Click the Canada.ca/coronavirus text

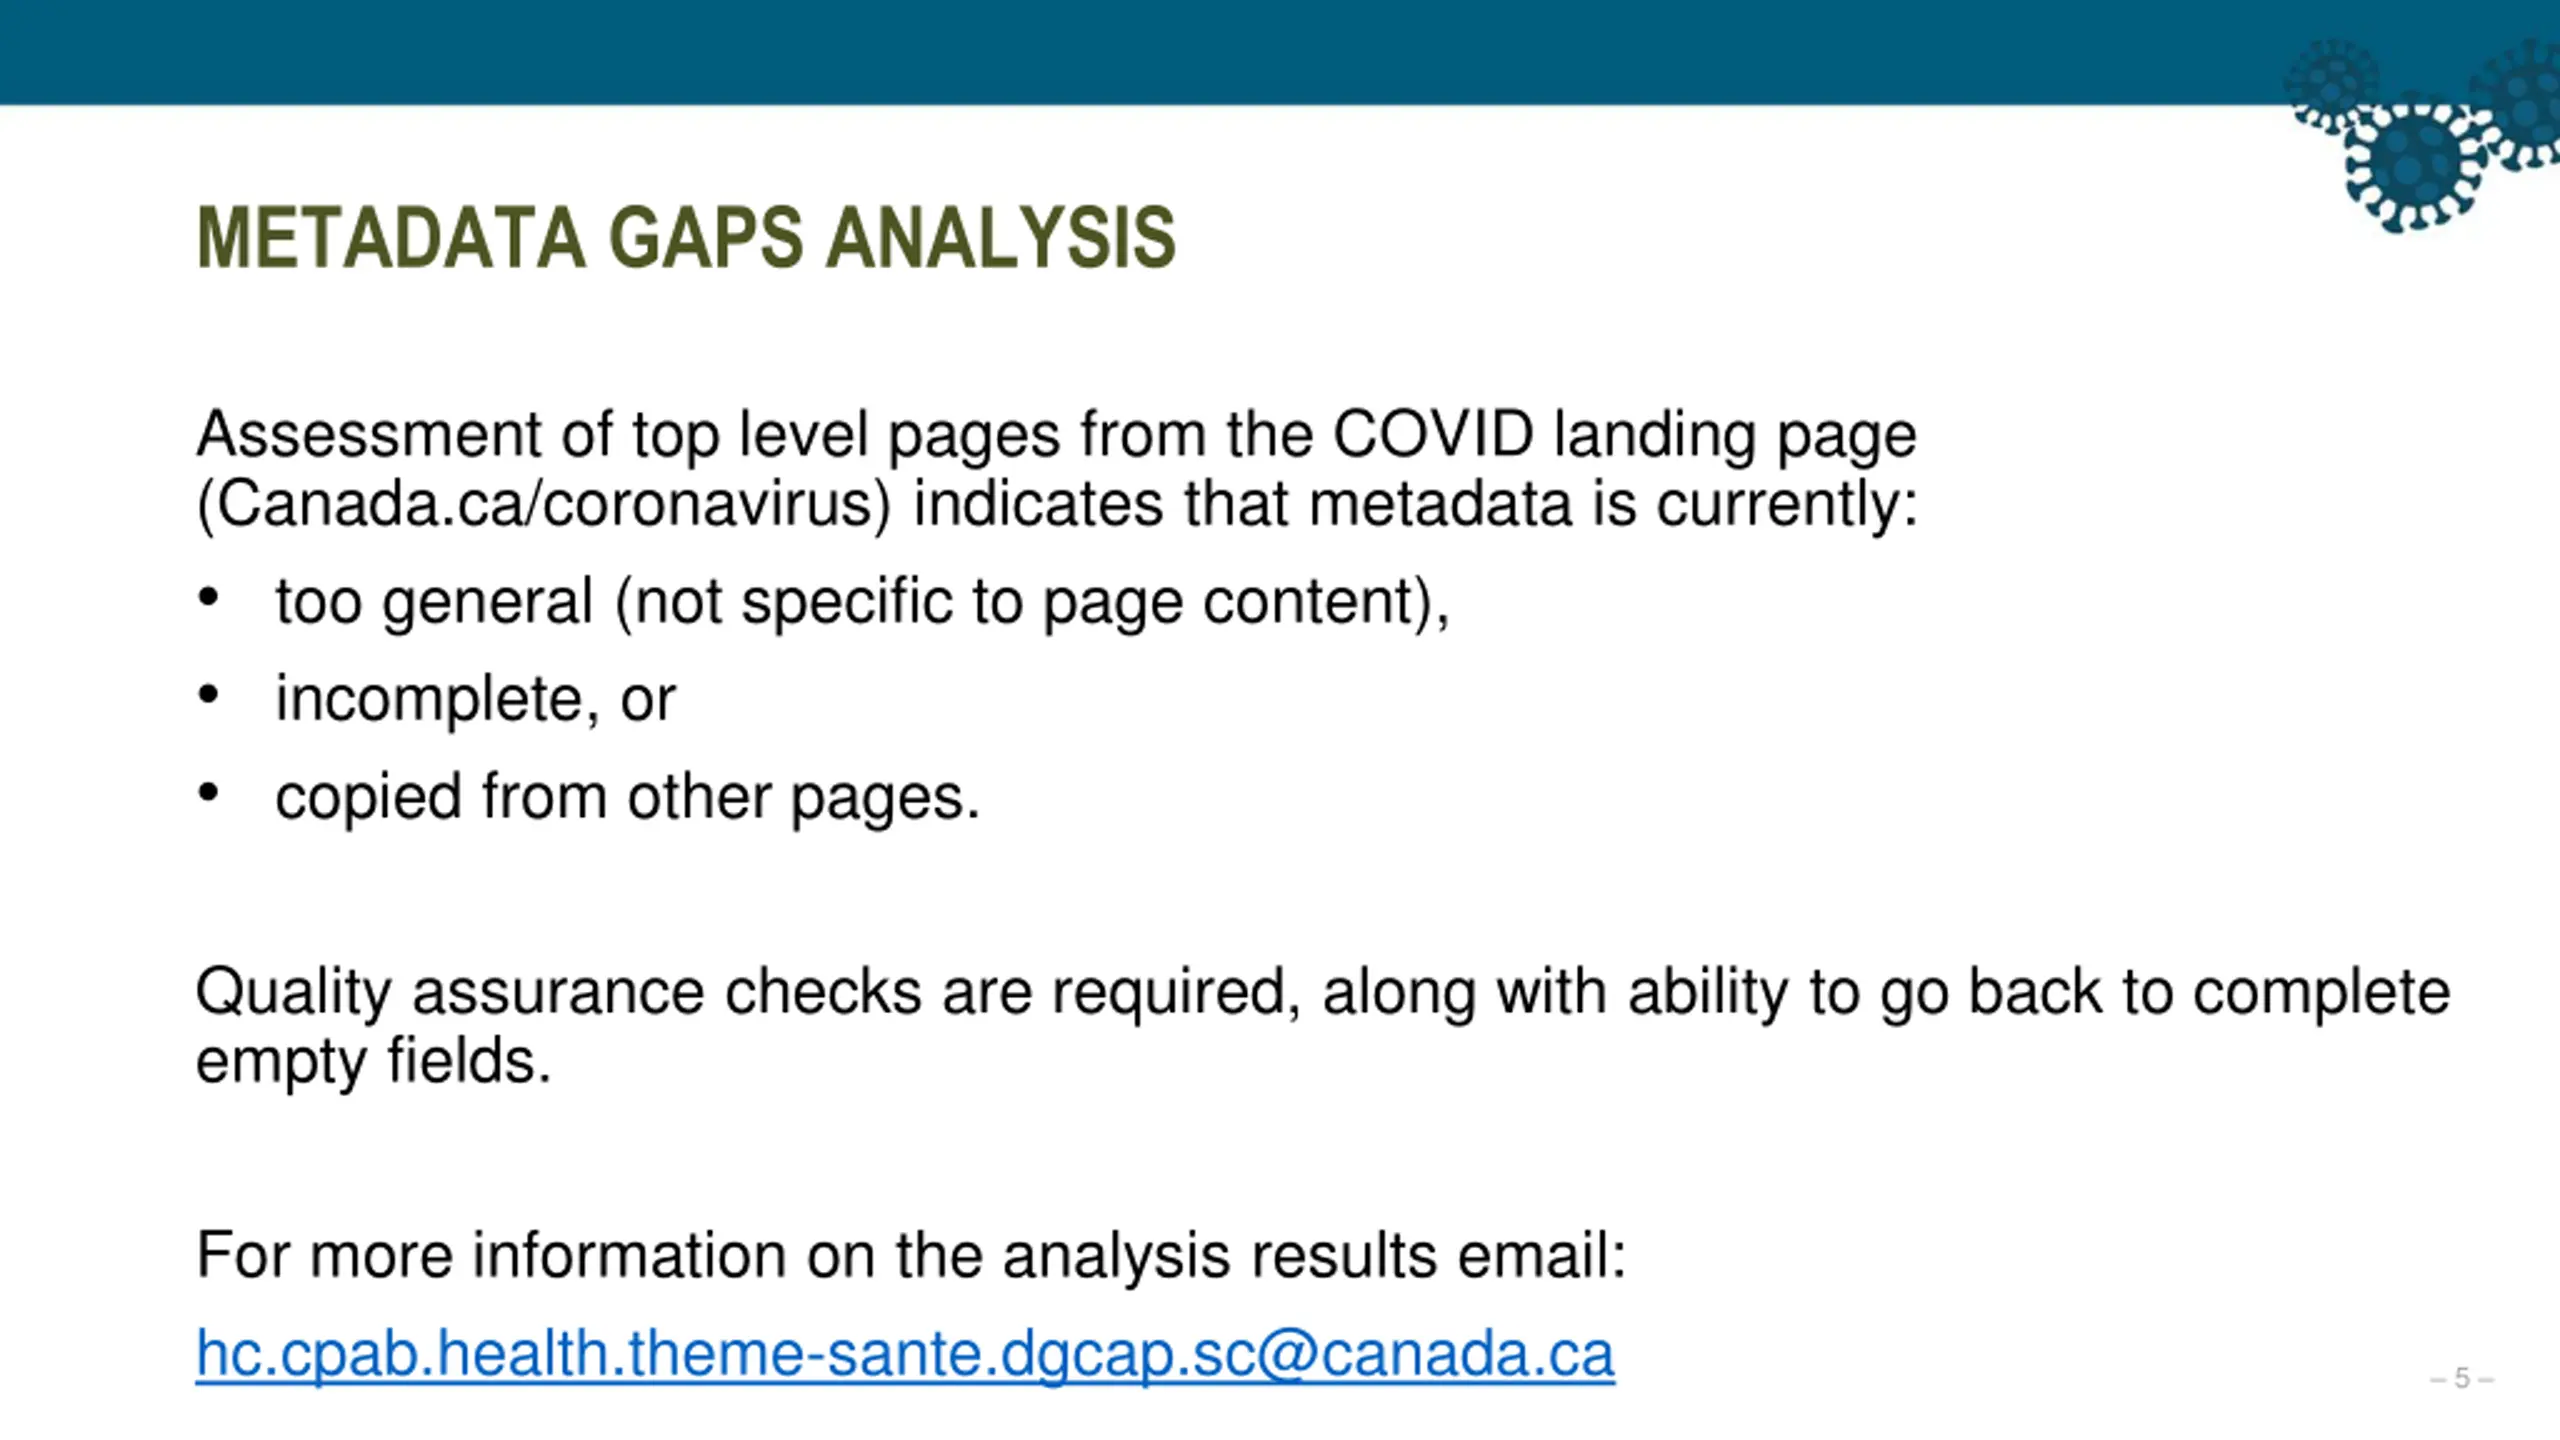point(543,505)
